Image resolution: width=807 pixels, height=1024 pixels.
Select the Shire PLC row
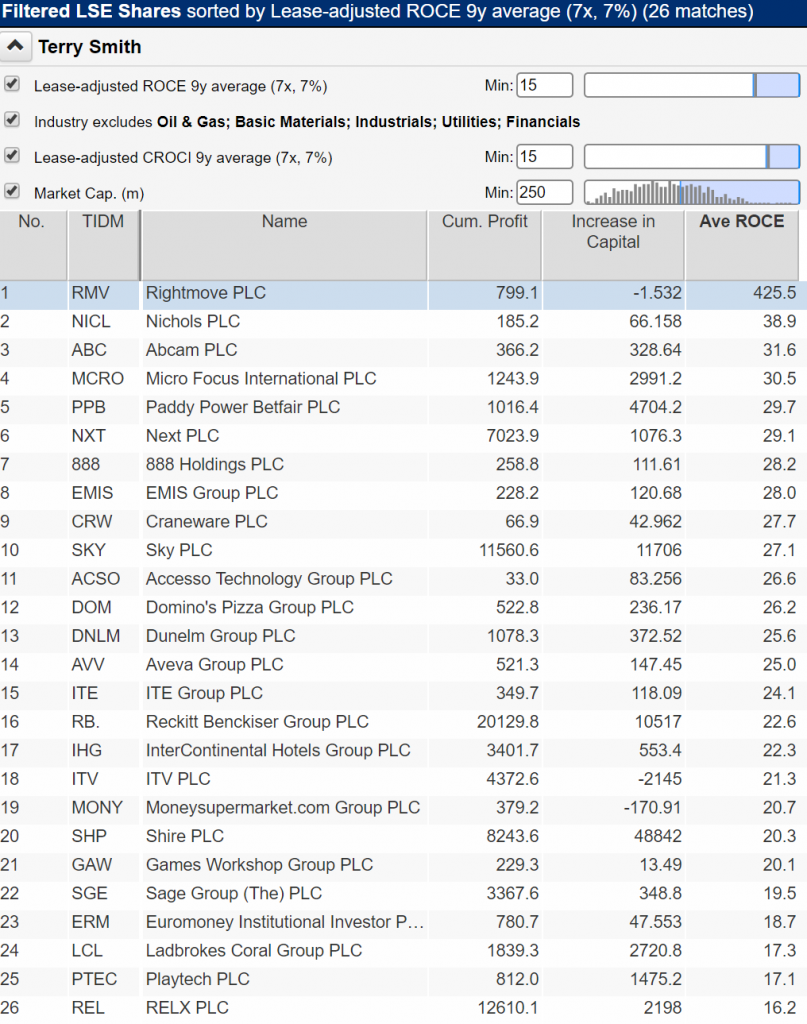pos(404,837)
